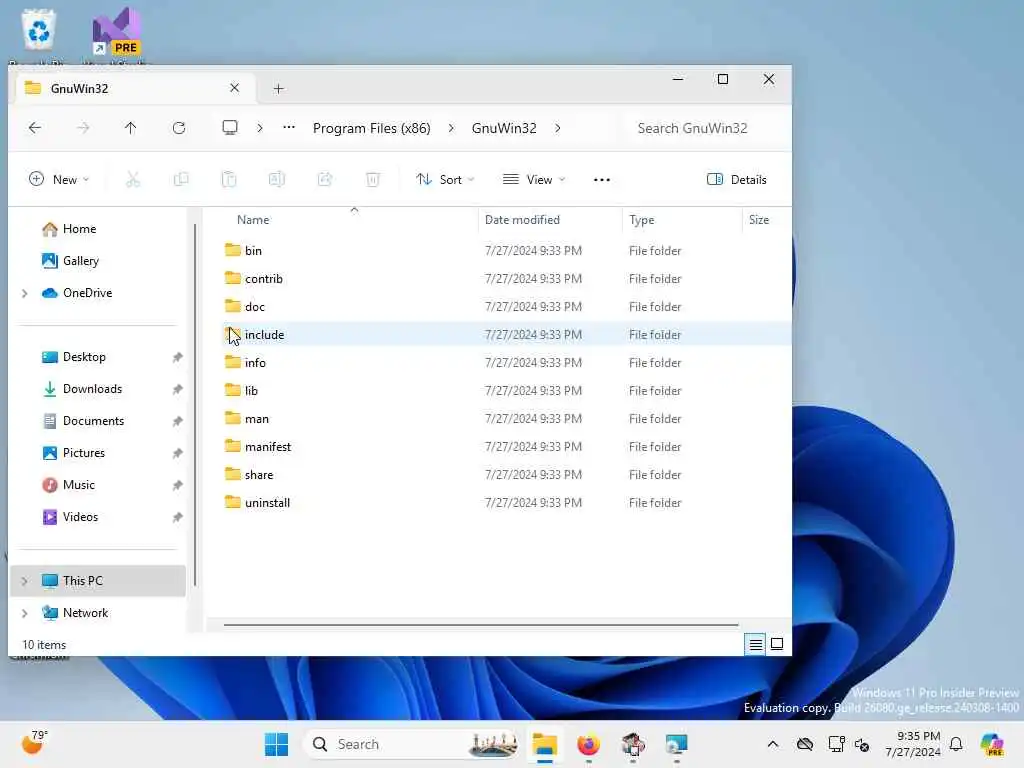
Task: Click chevron after Program Files (x86) in path
Action: pyautogui.click(x=451, y=128)
